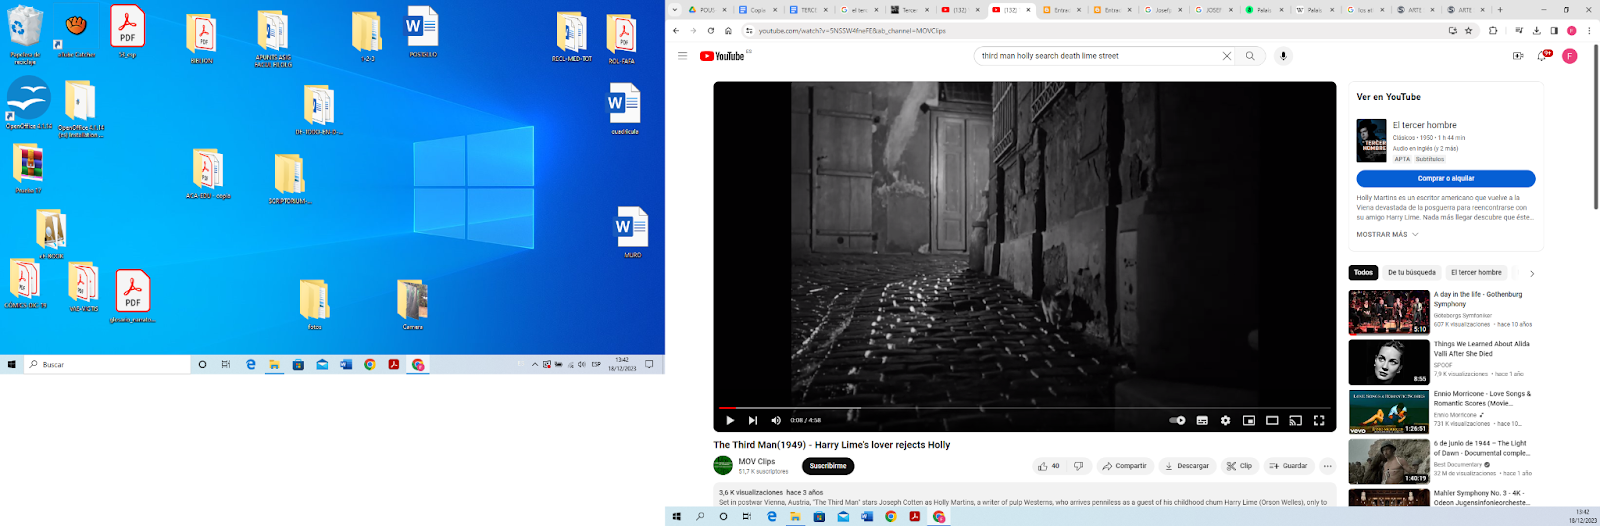This screenshot has width=1600, height=526.
Task: Toggle the Chrome side panel
Action: (1554, 31)
